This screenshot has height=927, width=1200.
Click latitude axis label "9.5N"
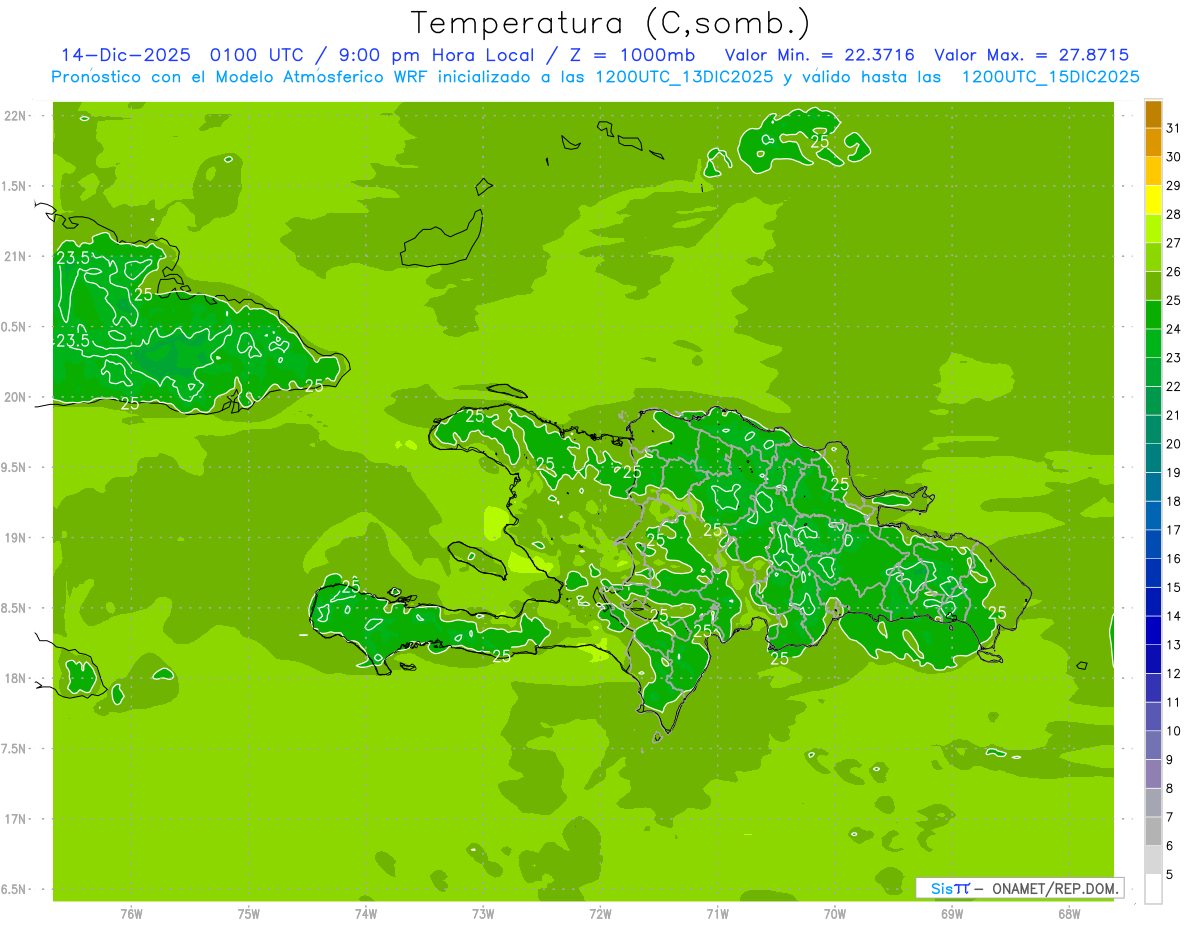point(15,468)
